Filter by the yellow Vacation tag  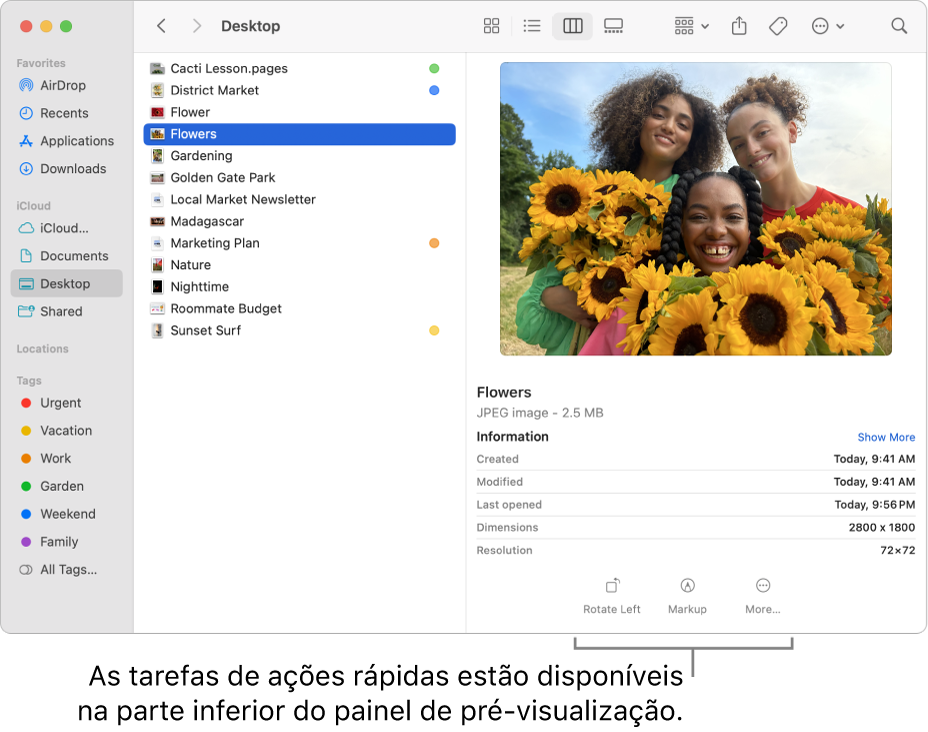pyautogui.click(x=56, y=431)
